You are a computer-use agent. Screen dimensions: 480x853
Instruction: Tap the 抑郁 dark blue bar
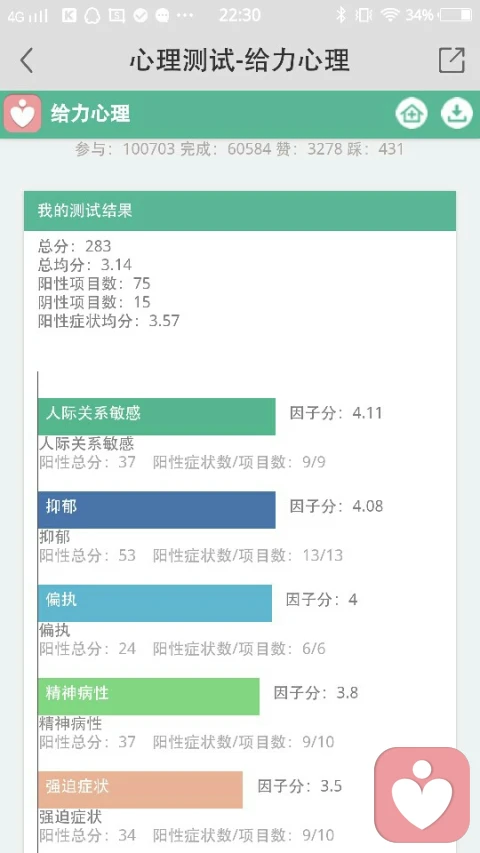point(157,510)
